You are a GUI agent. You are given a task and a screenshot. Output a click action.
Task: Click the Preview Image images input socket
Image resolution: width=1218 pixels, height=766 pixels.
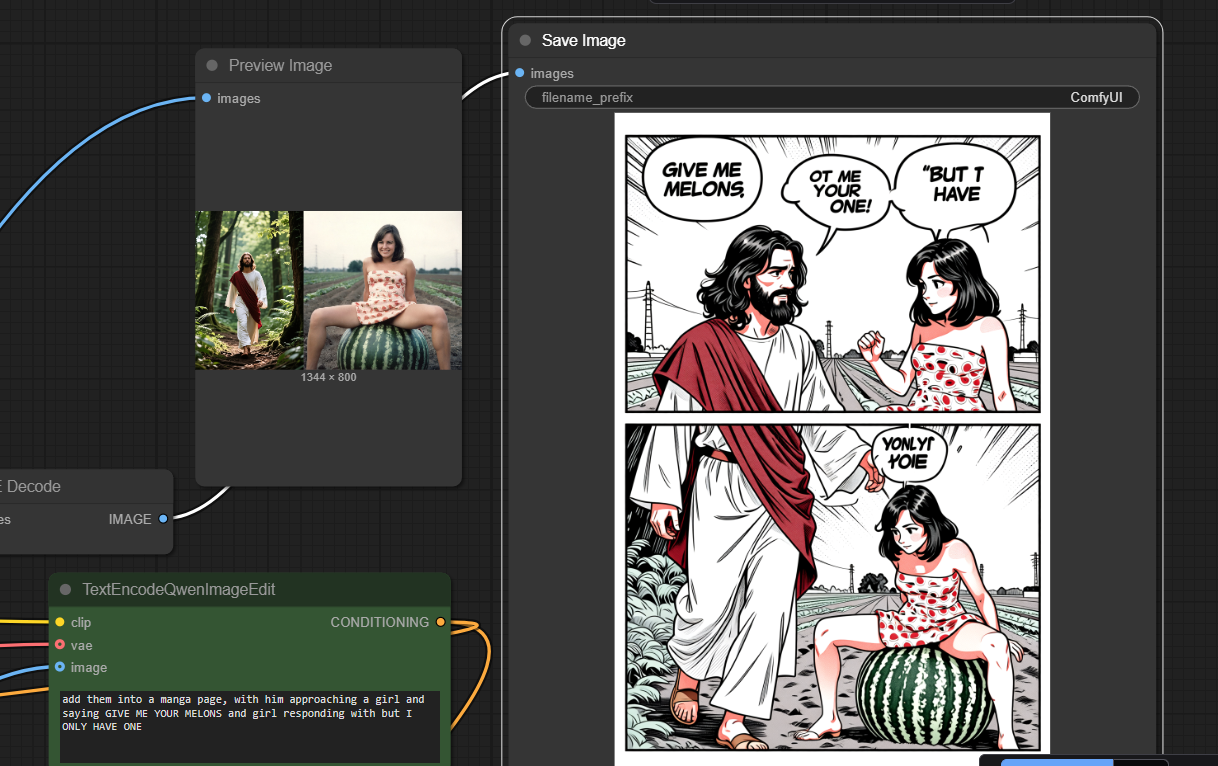(x=206, y=98)
